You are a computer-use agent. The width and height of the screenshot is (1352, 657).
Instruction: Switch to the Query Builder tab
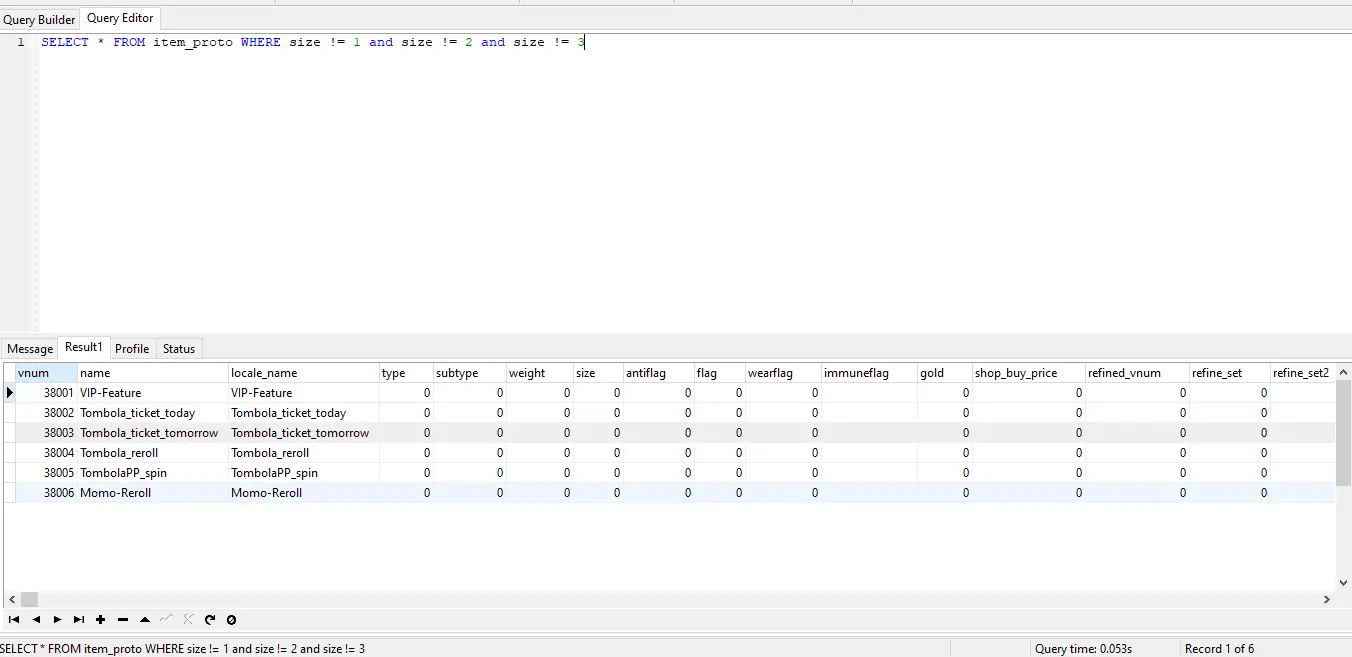coord(39,20)
